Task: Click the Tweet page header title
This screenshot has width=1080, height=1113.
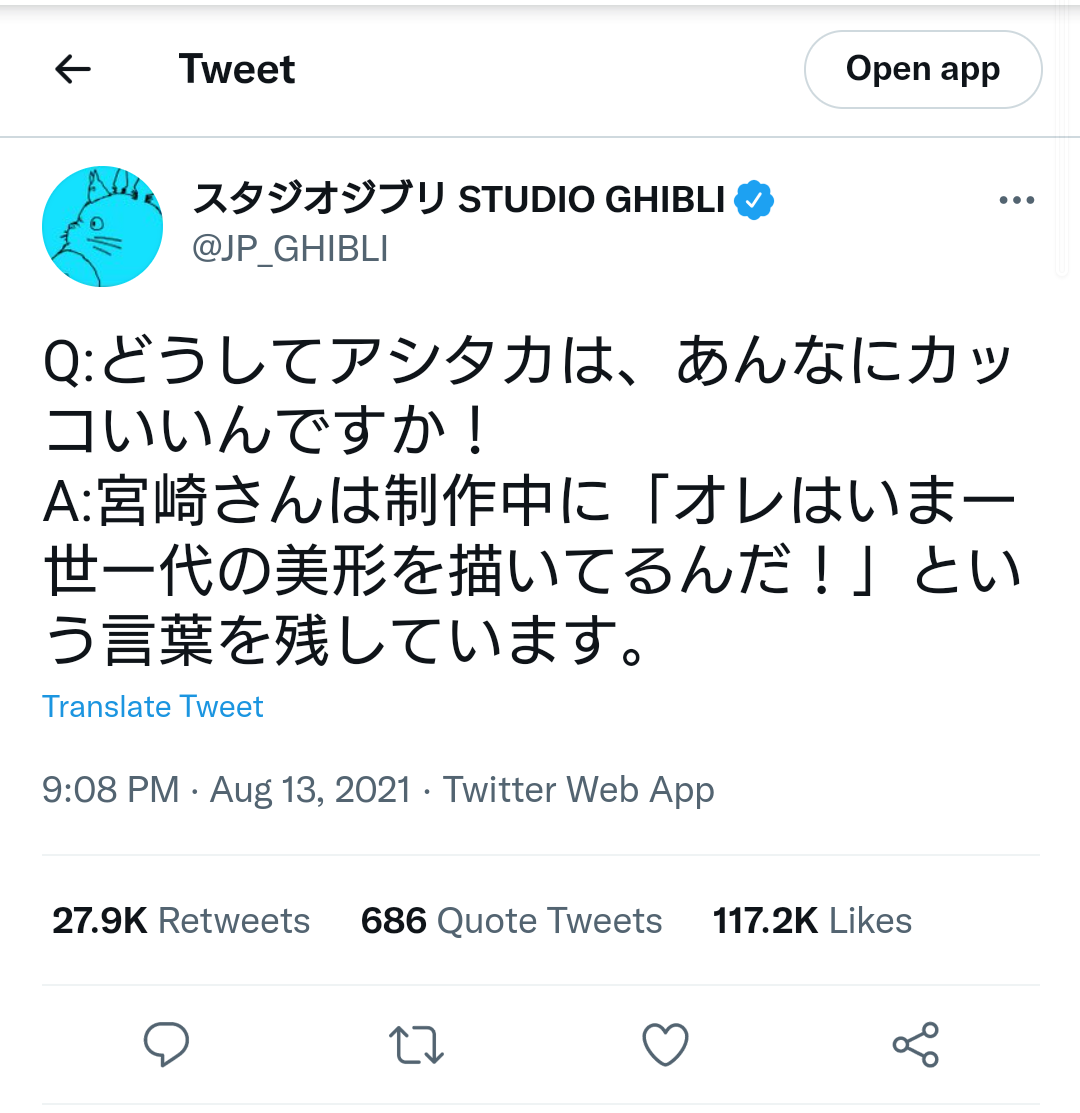Action: pyautogui.click(x=237, y=69)
